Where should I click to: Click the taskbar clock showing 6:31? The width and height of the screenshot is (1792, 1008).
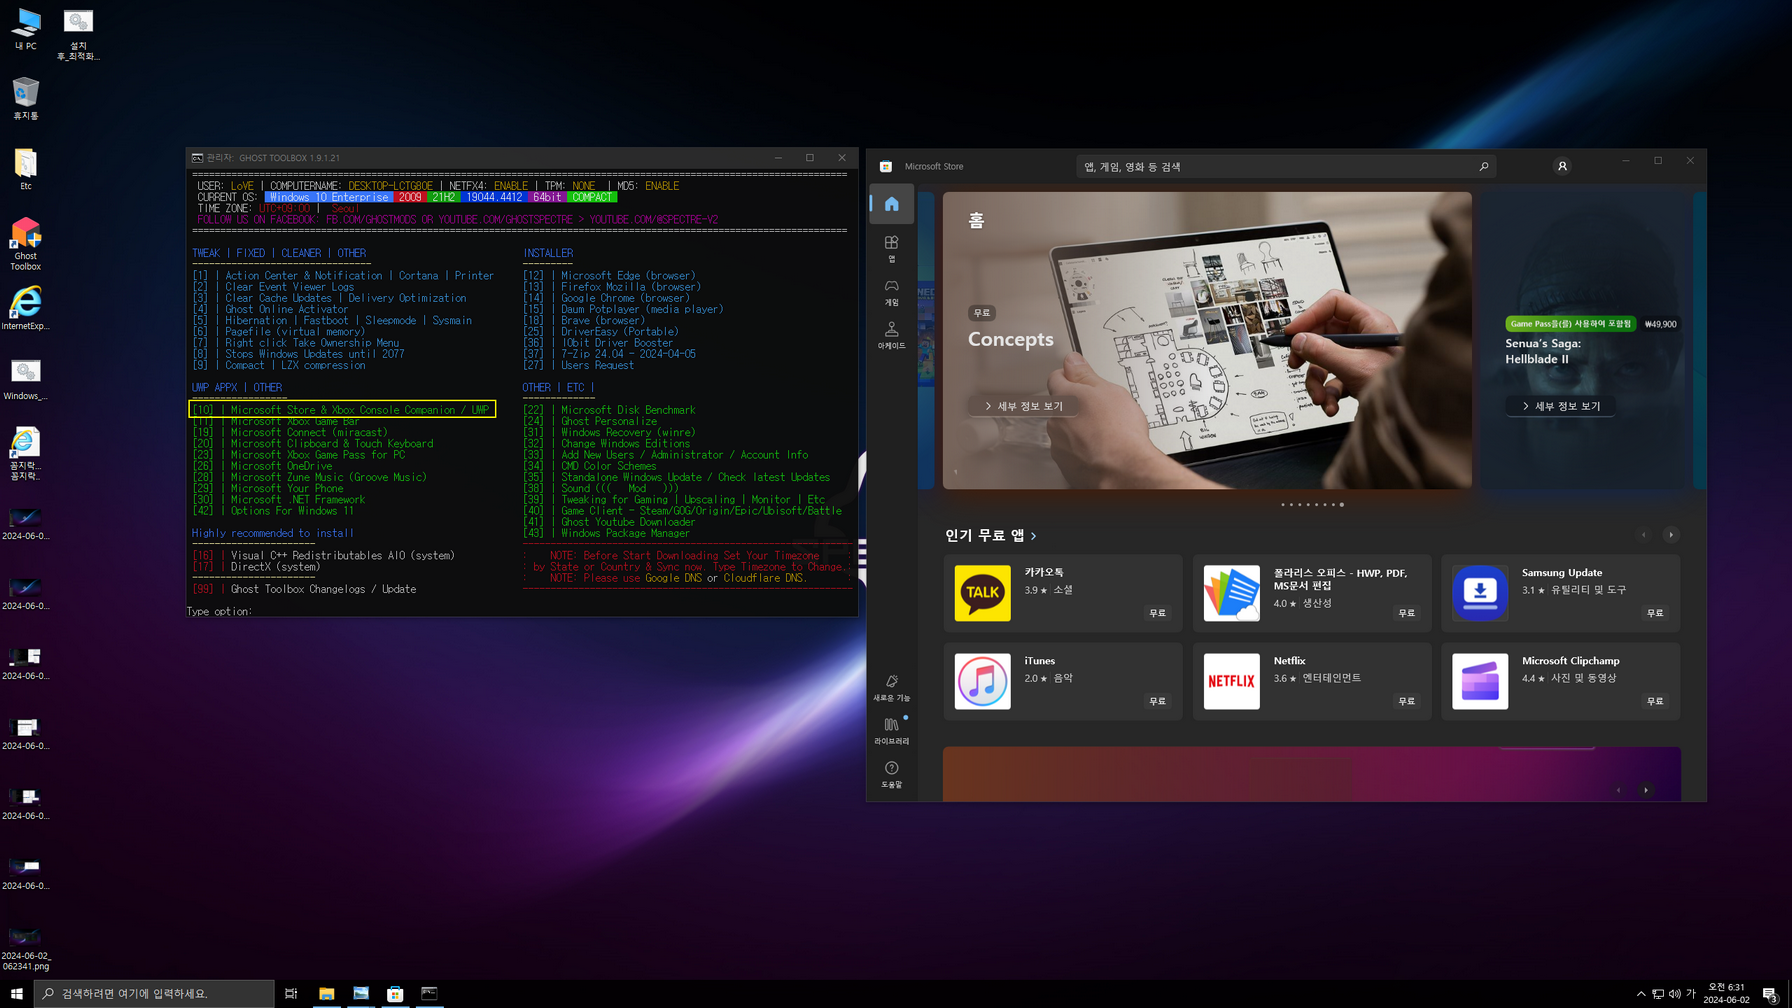tap(1726, 994)
